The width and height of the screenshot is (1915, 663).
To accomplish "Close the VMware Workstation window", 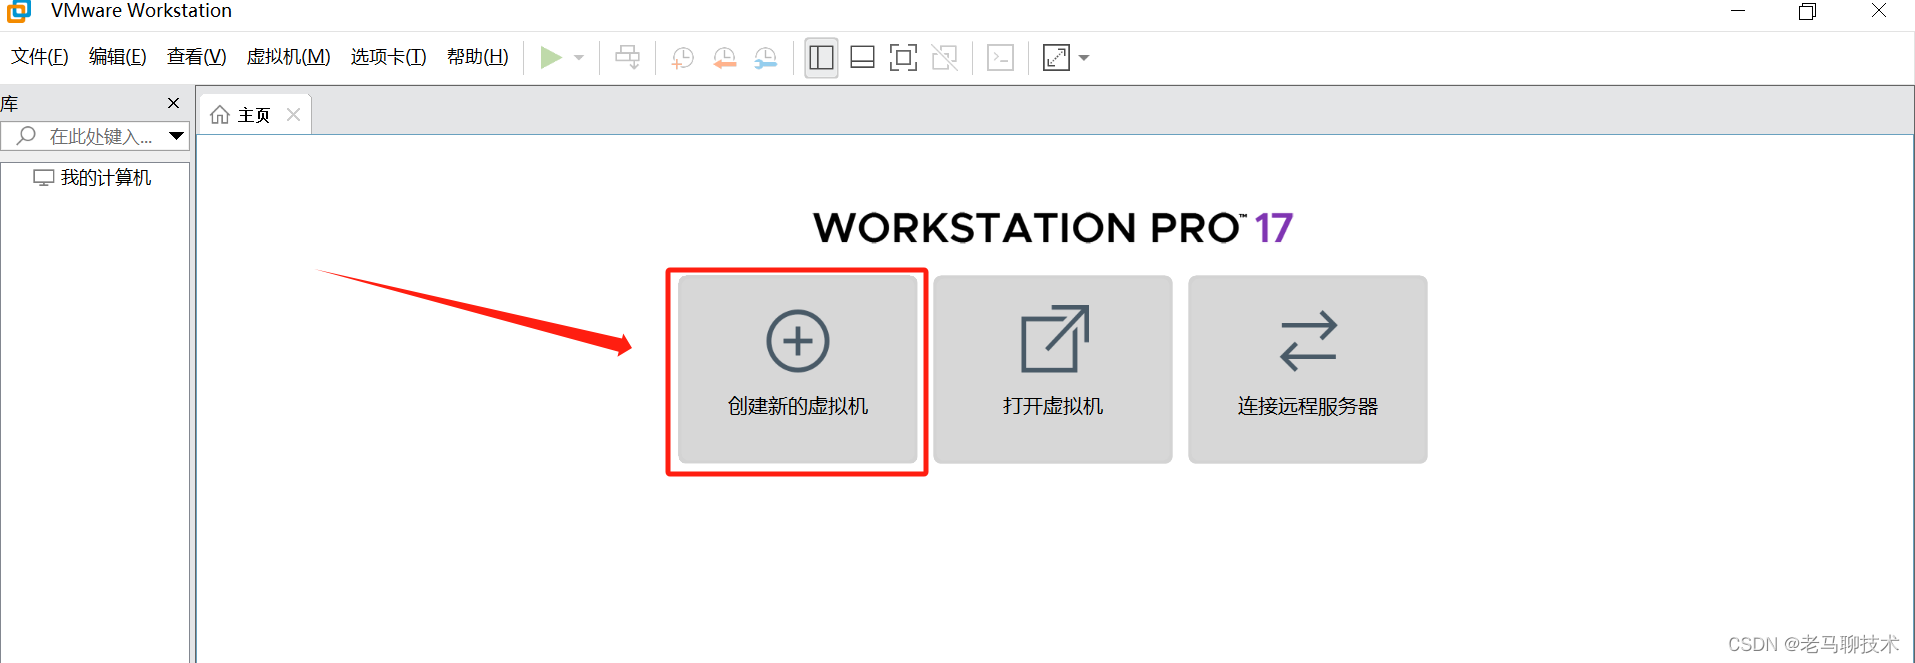I will tap(1878, 11).
